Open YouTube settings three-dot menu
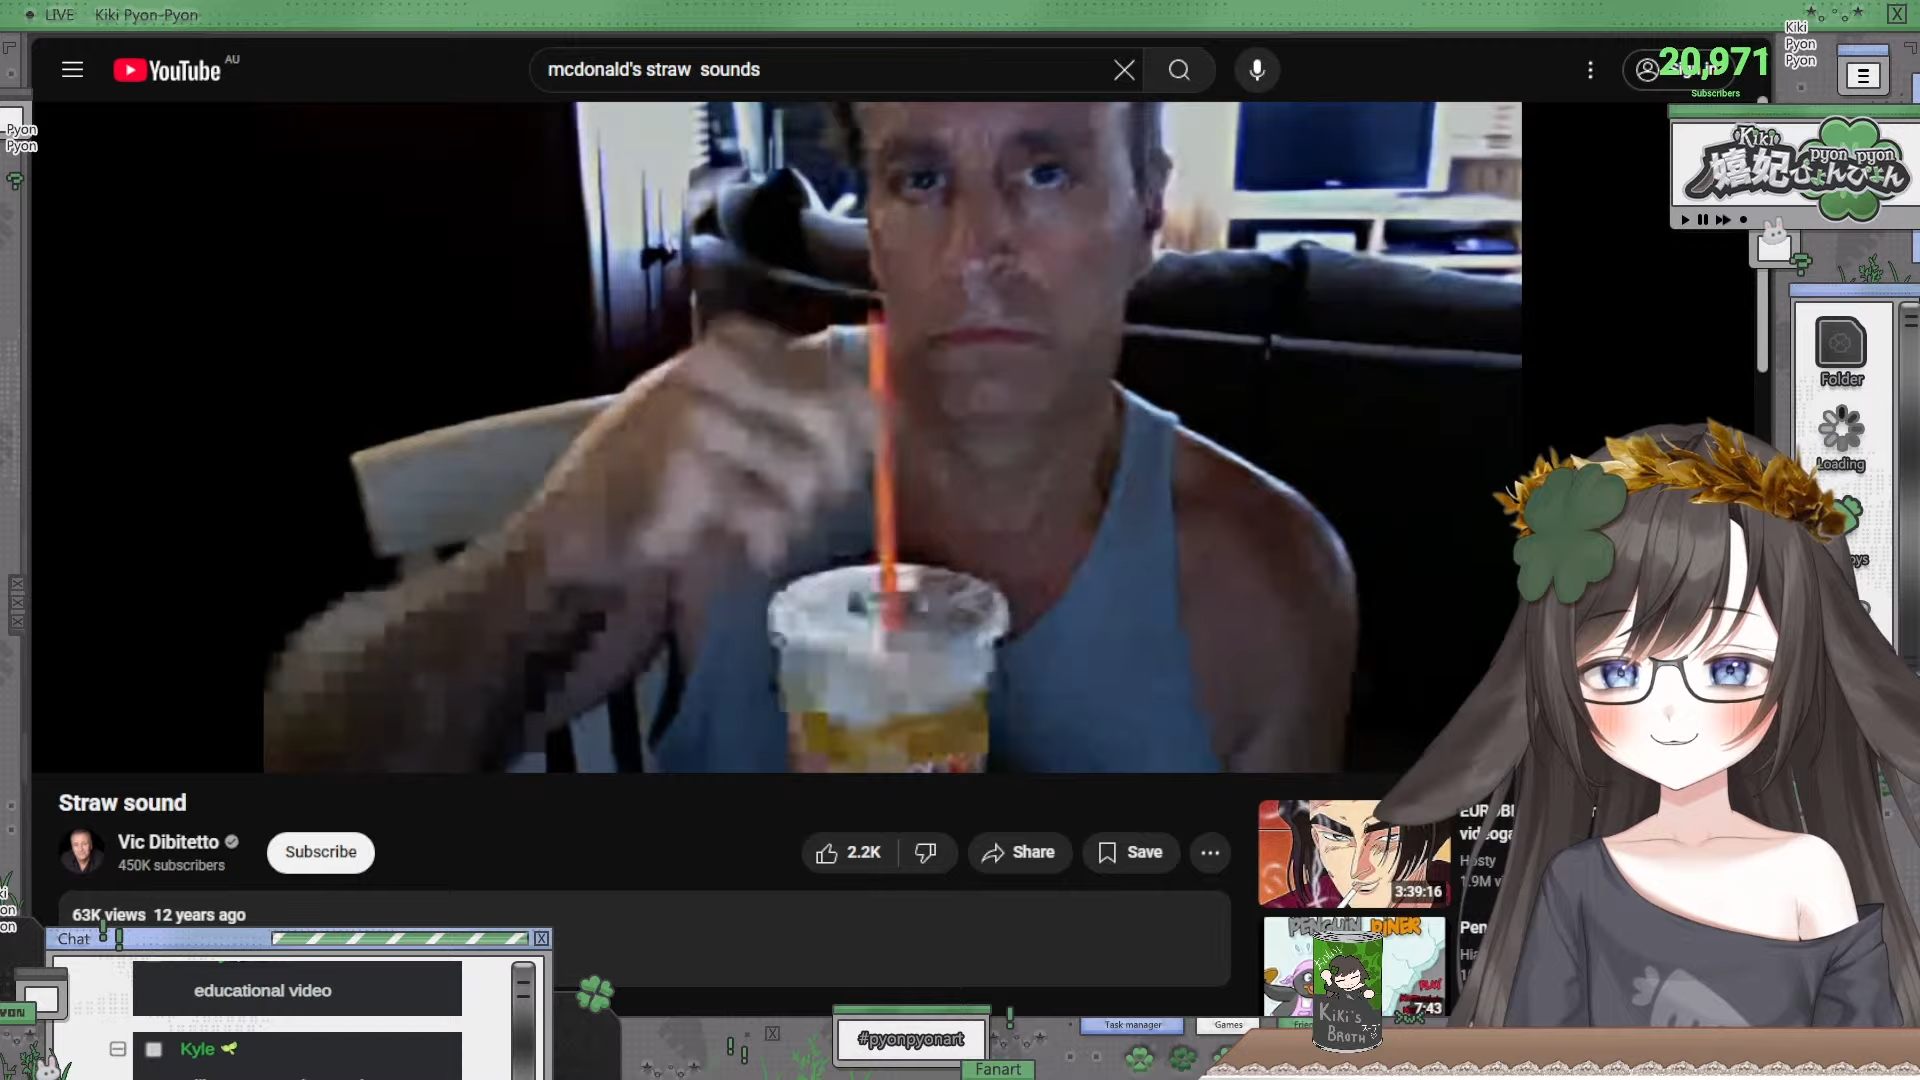Image resolution: width=1920 pixels, height=1080 pixels. click(x=1590, y=70)
